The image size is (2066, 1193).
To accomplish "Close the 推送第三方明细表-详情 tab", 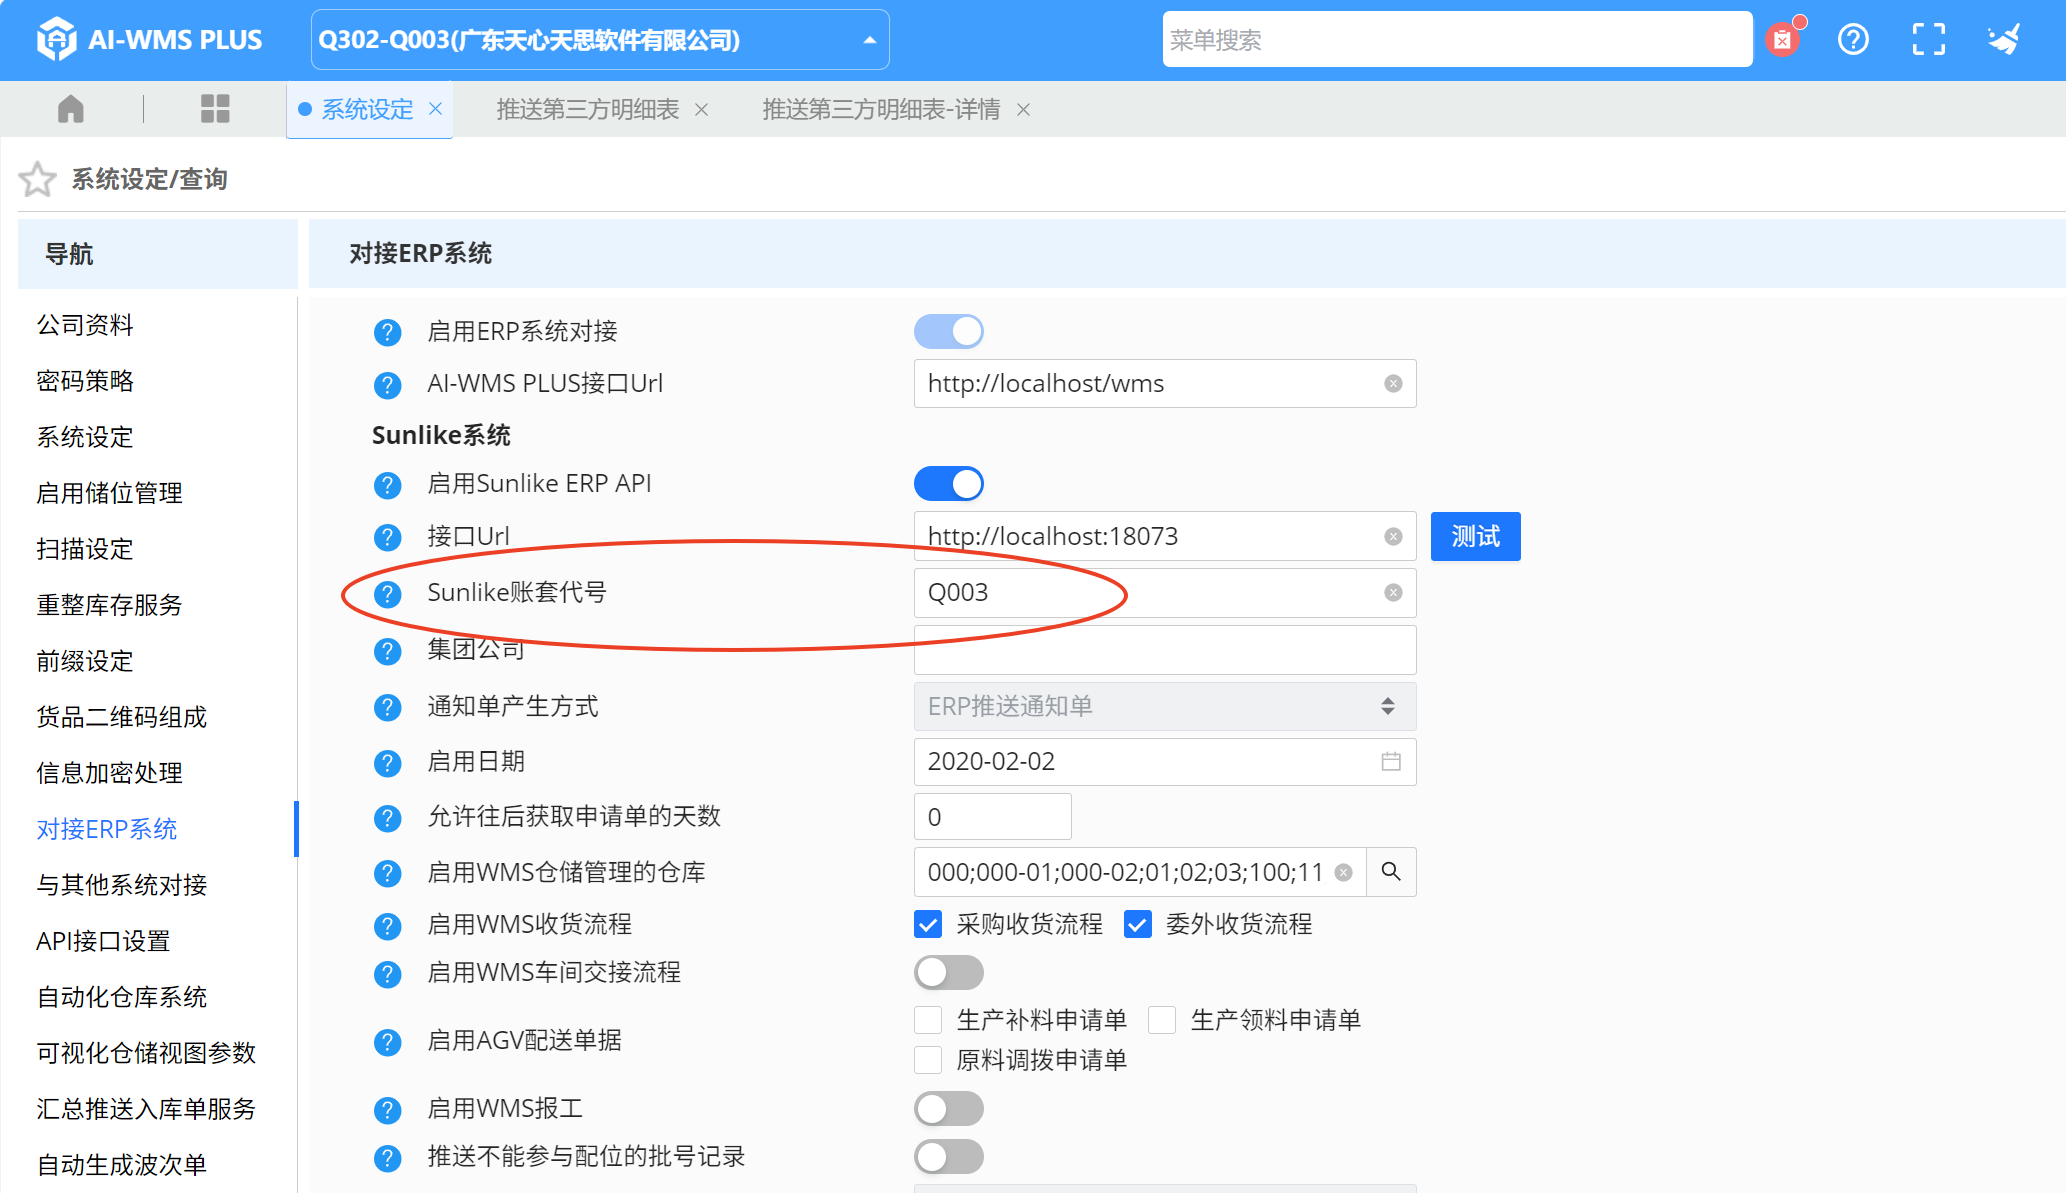I will pyautogui.click(x=1023, y=109).
